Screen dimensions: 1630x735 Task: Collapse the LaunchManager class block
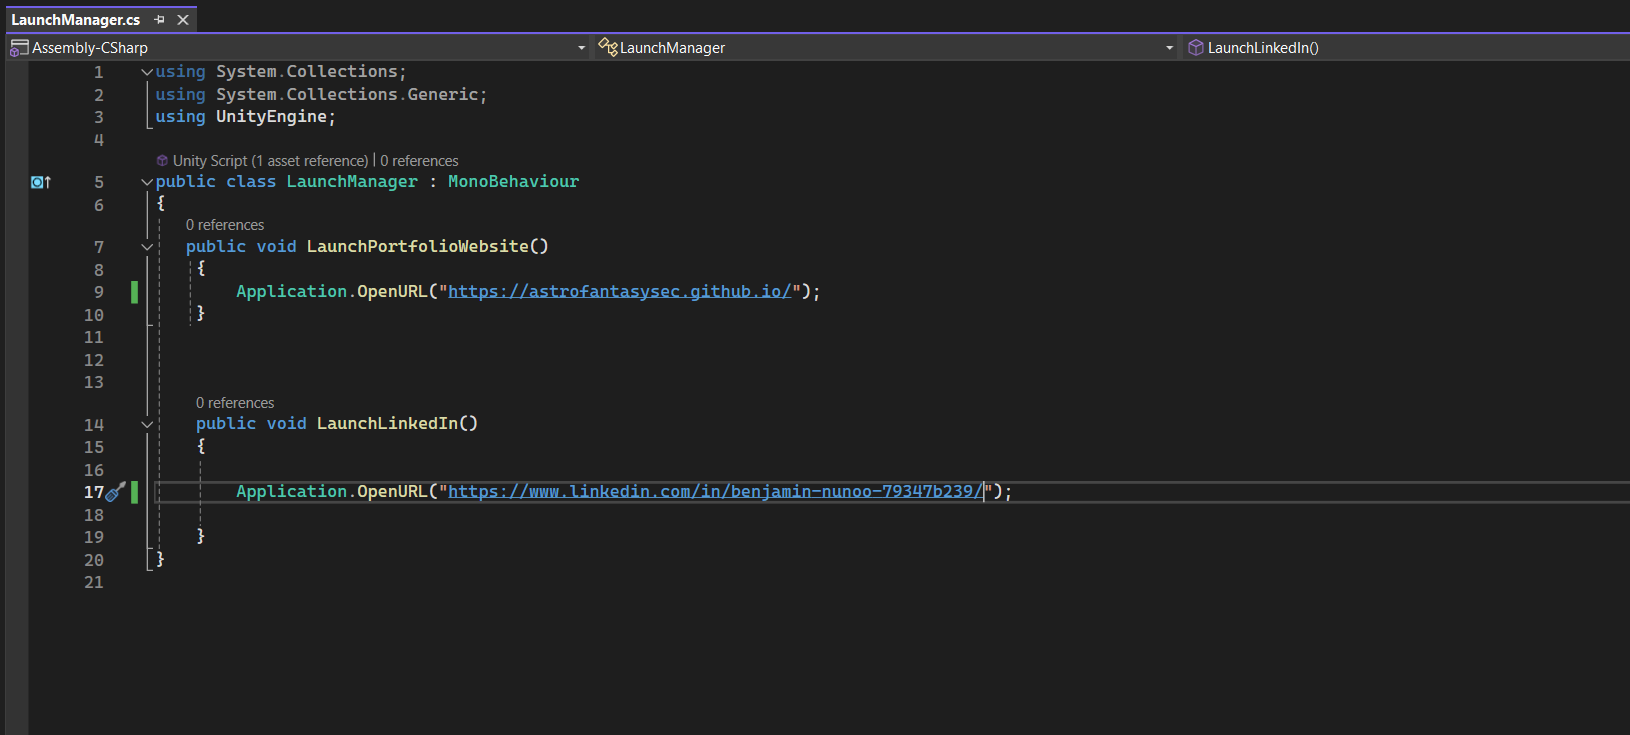point(147,182)
